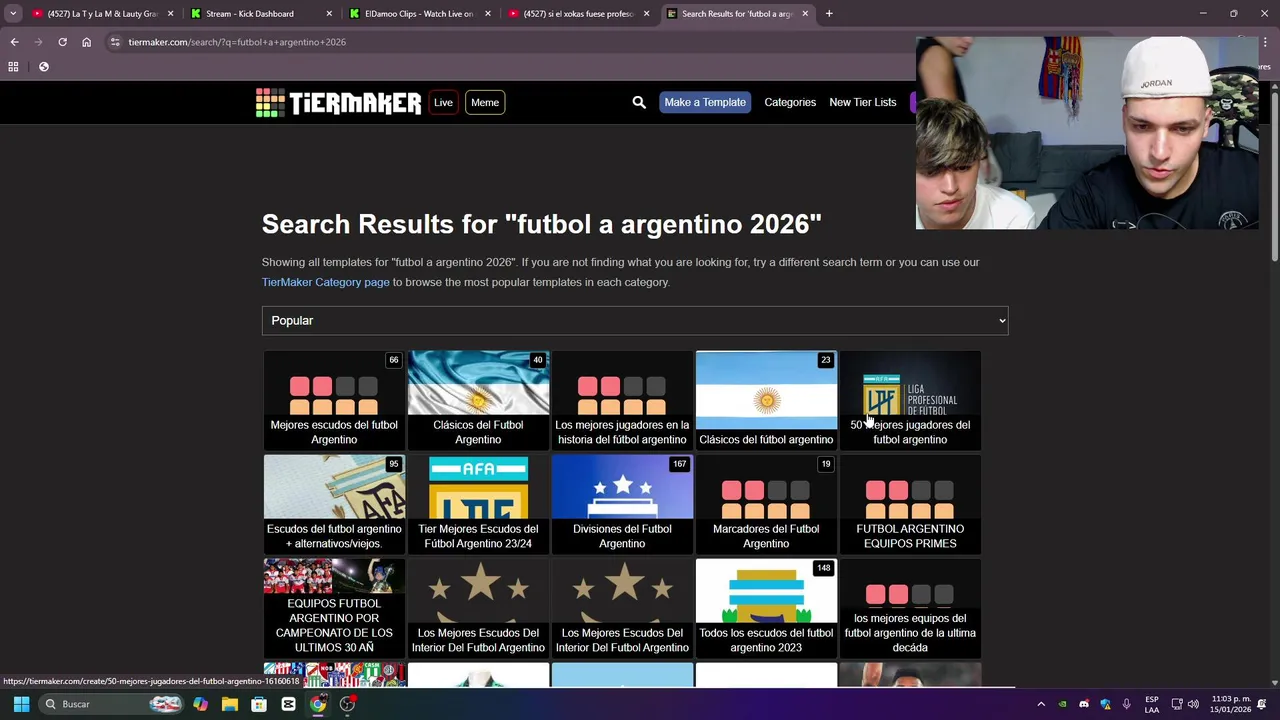Open CapCut from the taskbar
Viewport: 1280px width, 720px height.
click(x=288, y=704)
